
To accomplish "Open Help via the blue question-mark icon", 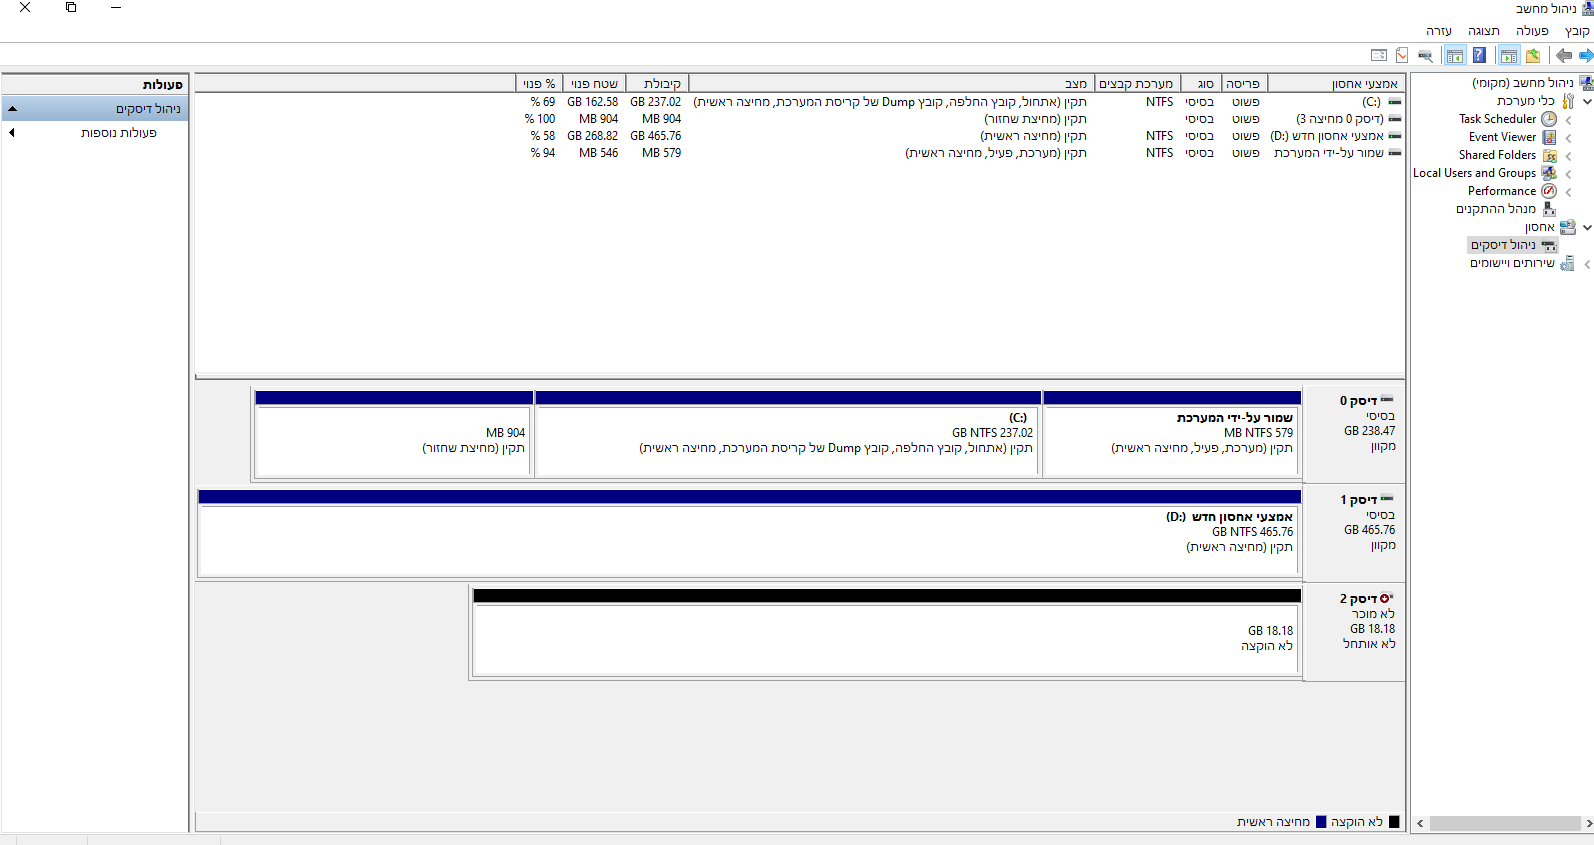I will tap(1479, 56).
